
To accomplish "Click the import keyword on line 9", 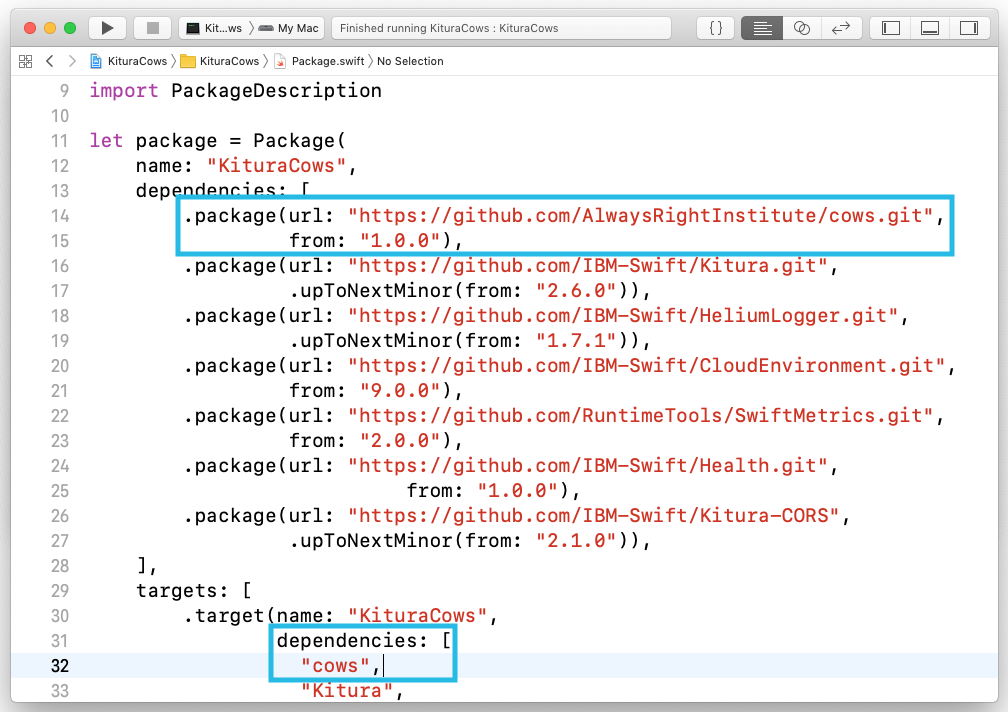I will pyautogui.click(x=123, y=91).
